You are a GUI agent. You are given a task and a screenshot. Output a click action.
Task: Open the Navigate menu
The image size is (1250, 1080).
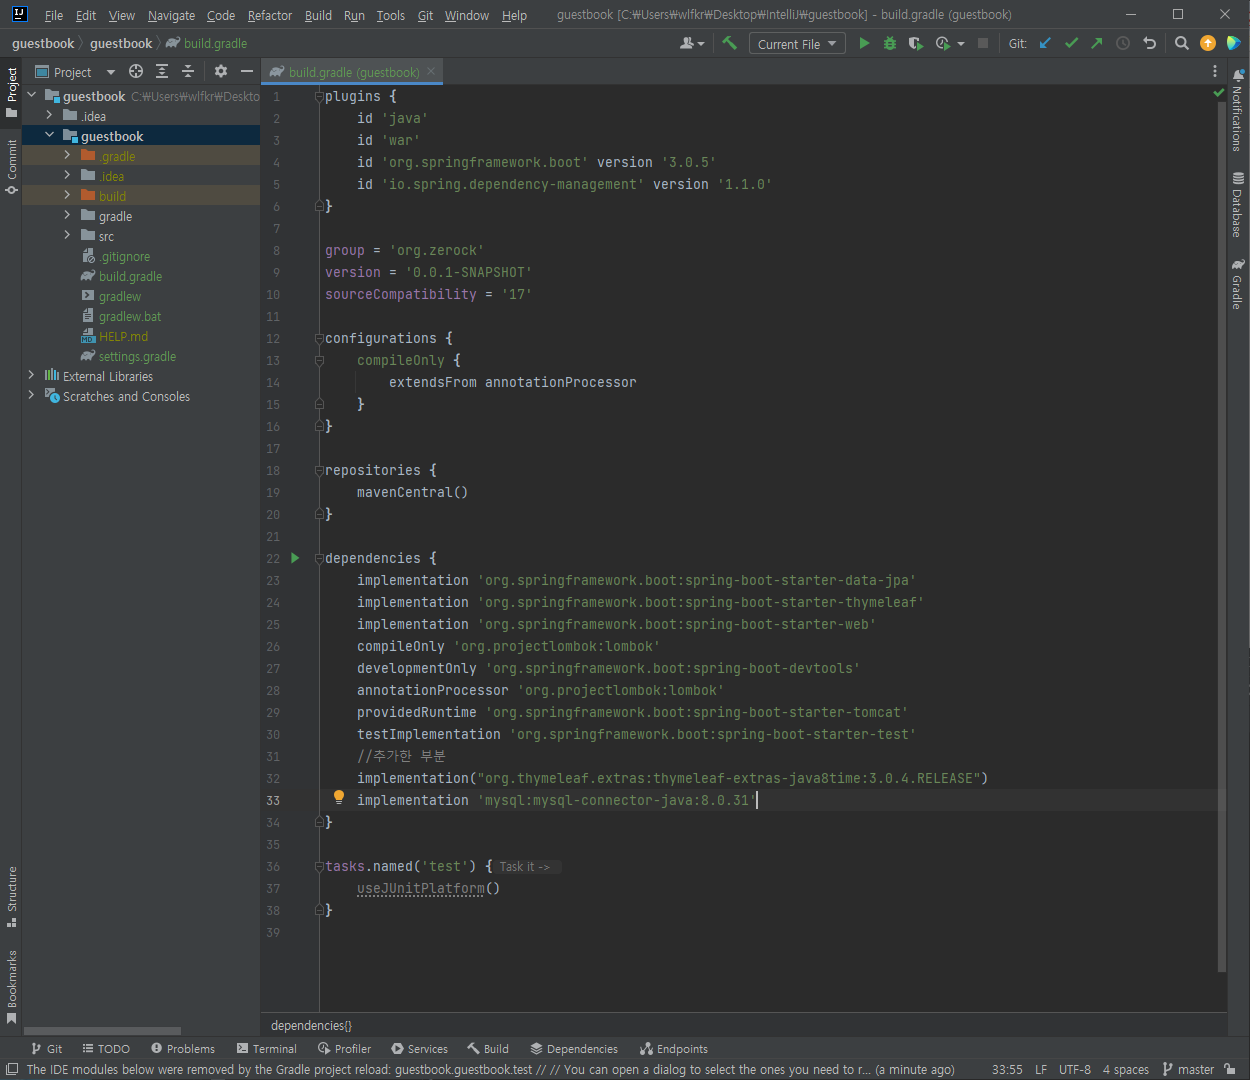(171, 15)
